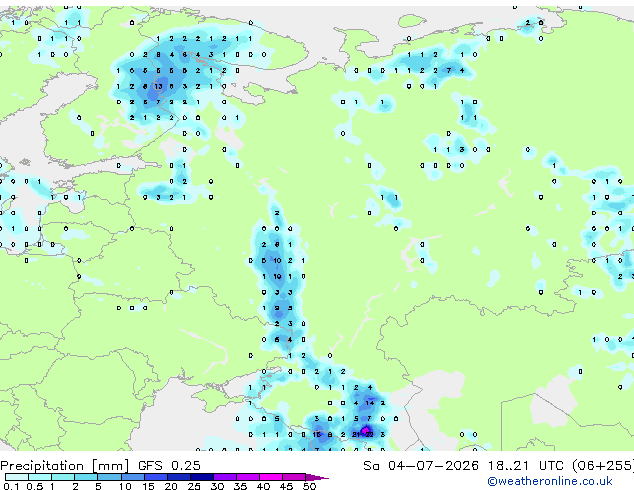Viewport: 634px width, 490px height.
Task: Select the dark navy 25–30 mm legend swatch
Action: click(x=202, y=477)
